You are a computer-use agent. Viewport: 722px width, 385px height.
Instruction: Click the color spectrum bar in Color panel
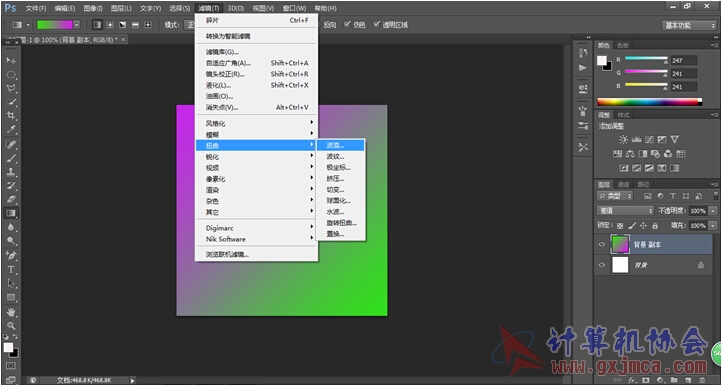[x=649, y=102]
